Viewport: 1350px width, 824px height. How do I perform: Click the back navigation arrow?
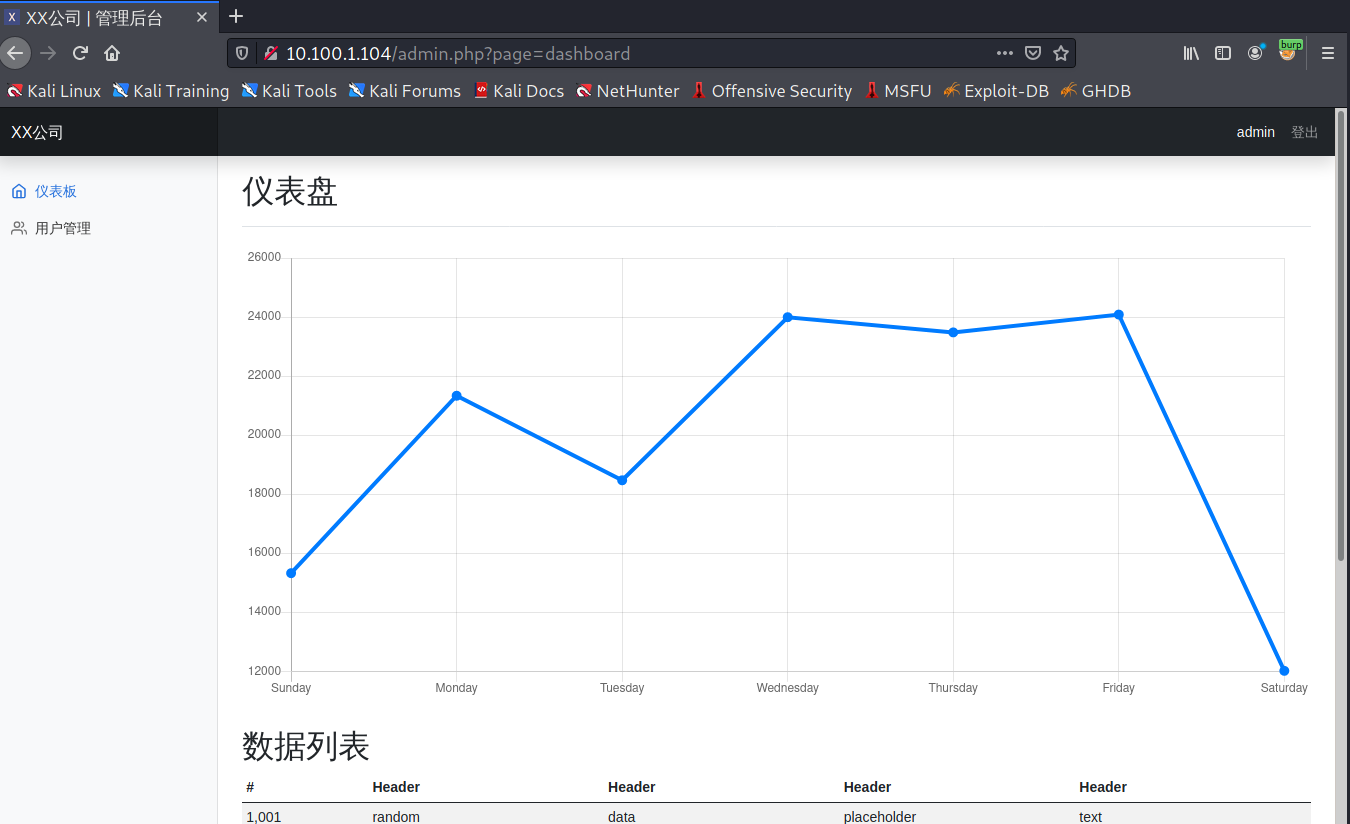(15, 53)
